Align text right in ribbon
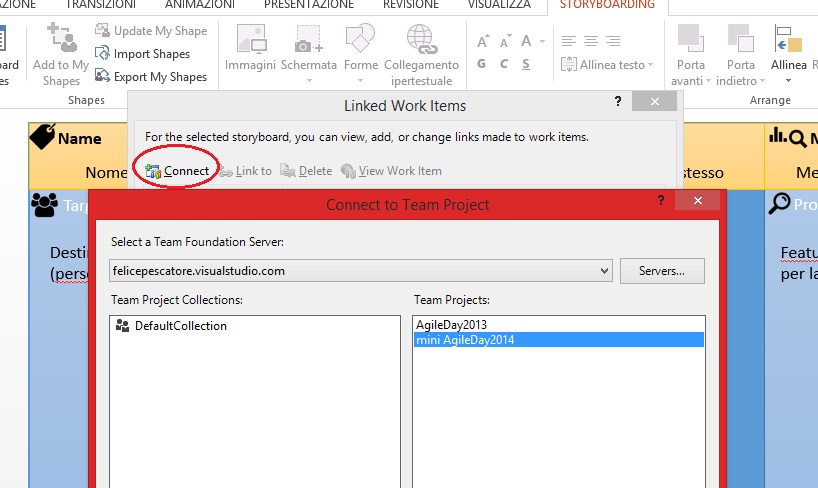 [x=613, y=41]
